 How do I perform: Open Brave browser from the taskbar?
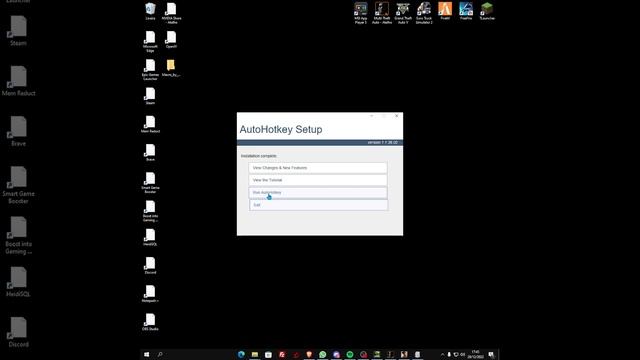coord(309,354)
